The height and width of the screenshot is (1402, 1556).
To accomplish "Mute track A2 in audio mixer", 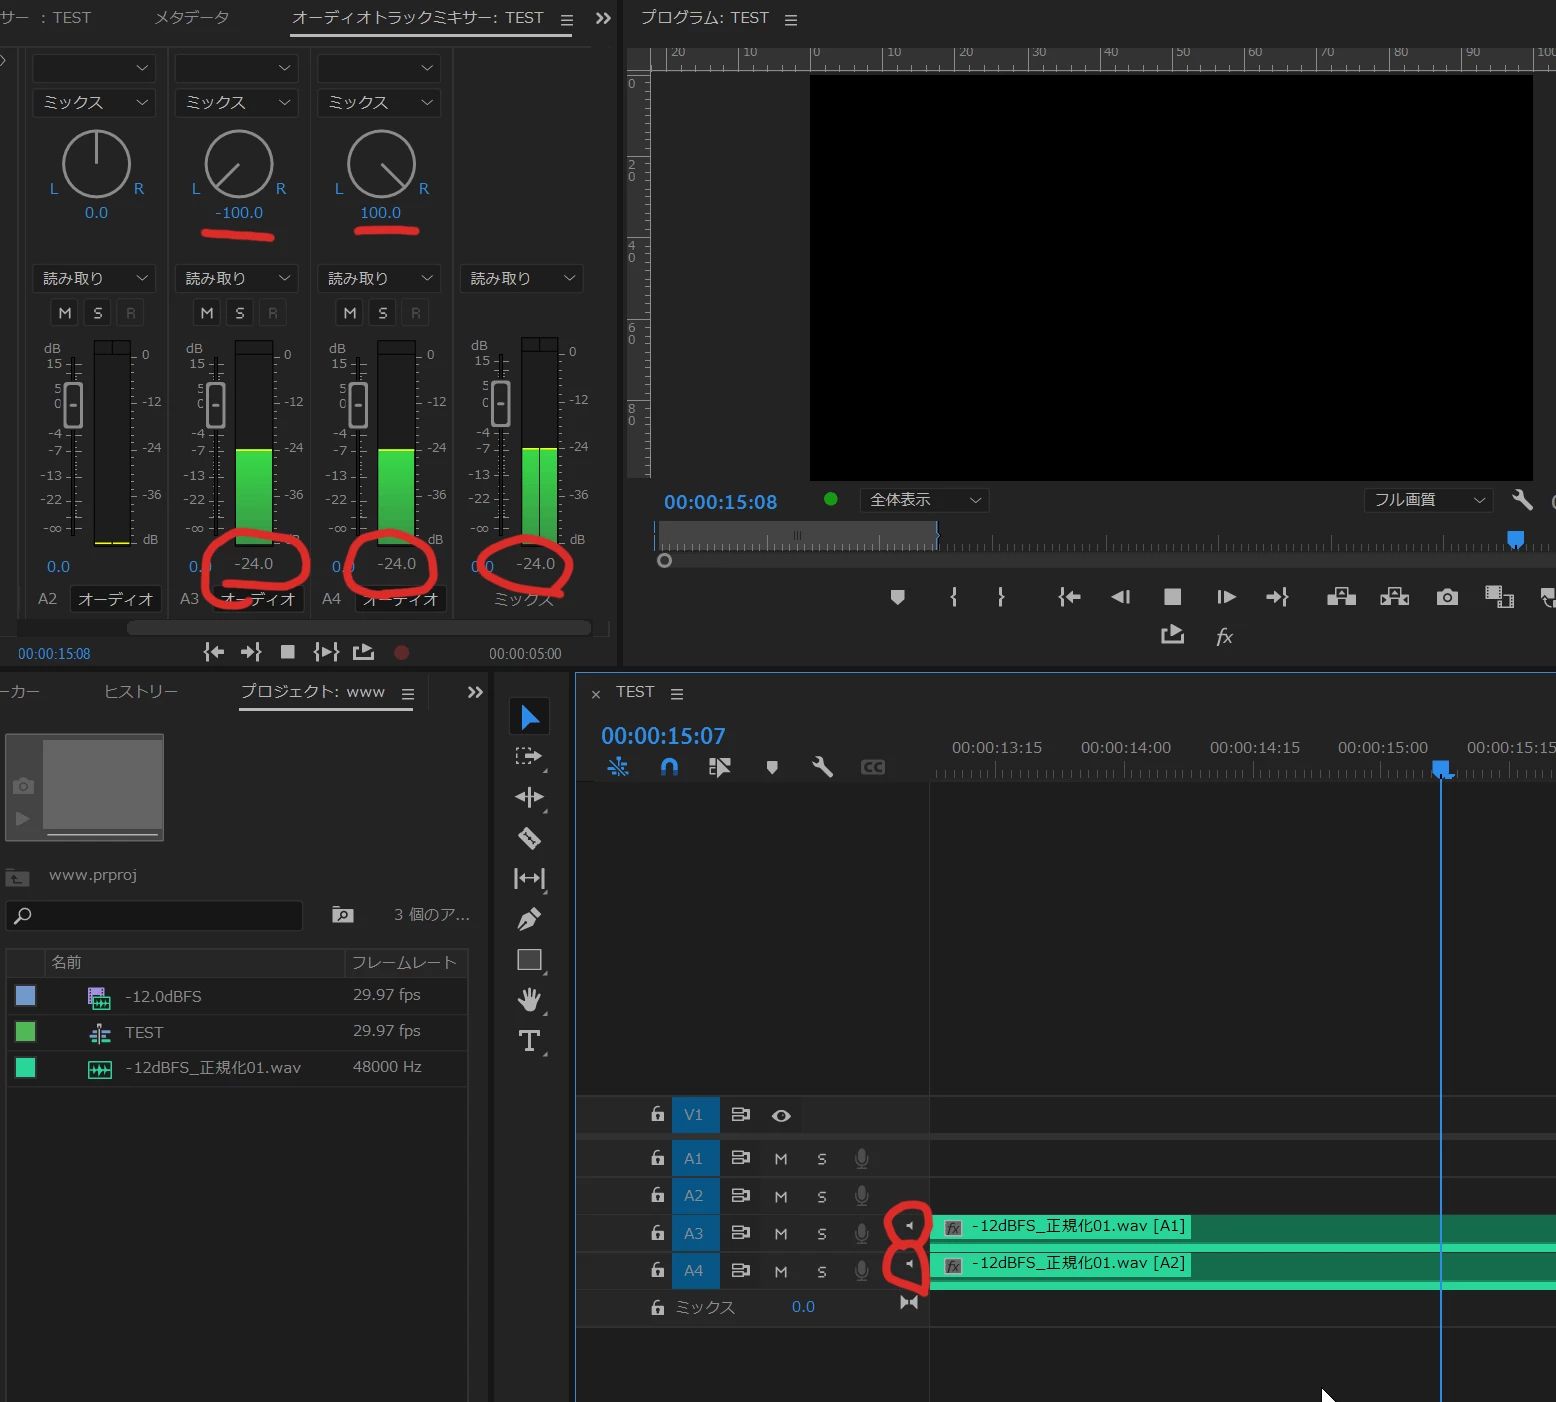I will 65,313.
